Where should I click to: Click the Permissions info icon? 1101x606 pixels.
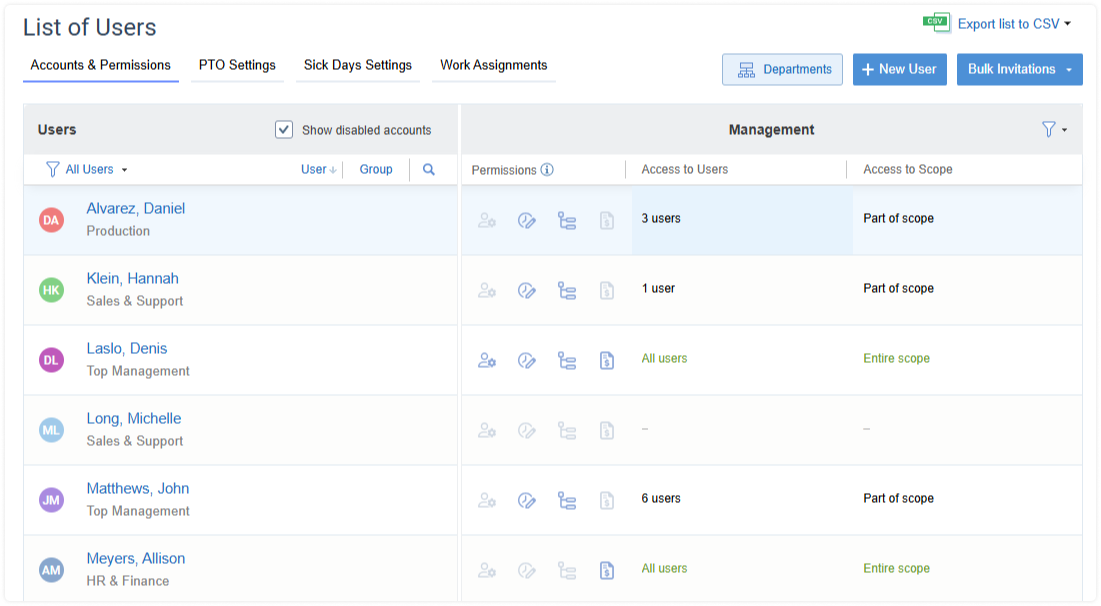(x=547, y=170)
